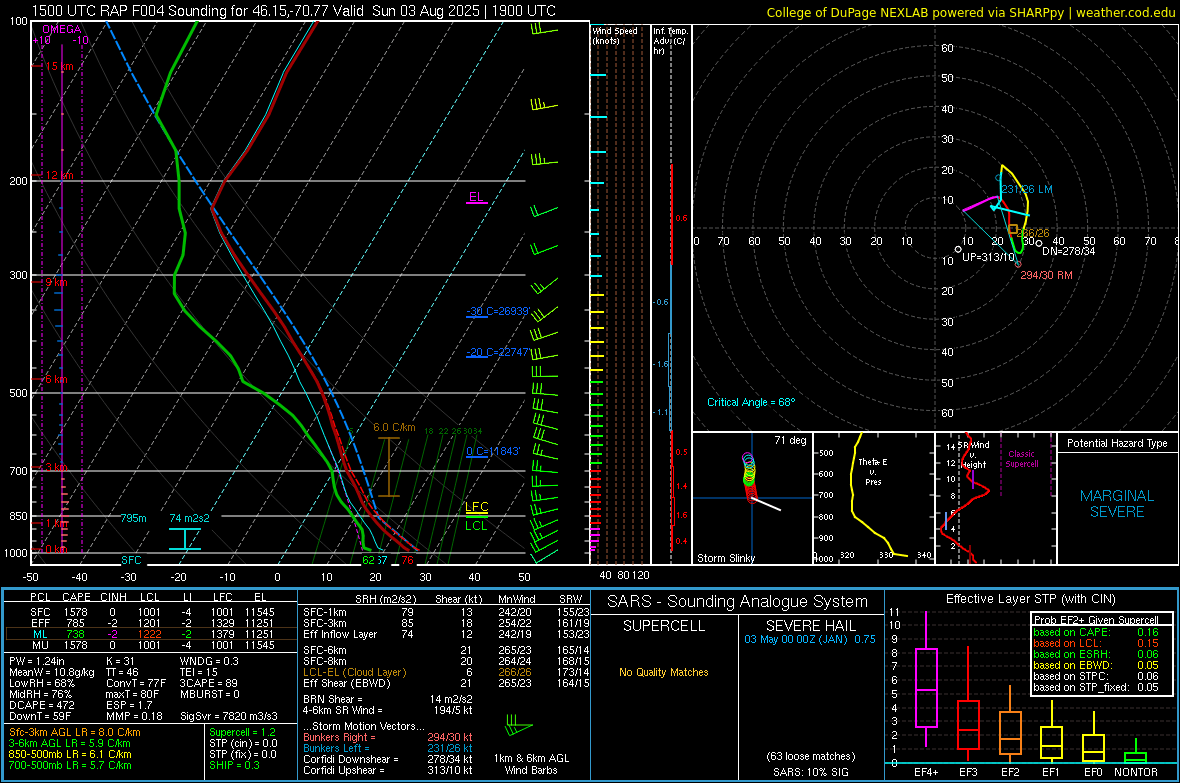Click the PW = 1.24in value
This screenshot has height=783, width=1180.
tap(37, 661)
